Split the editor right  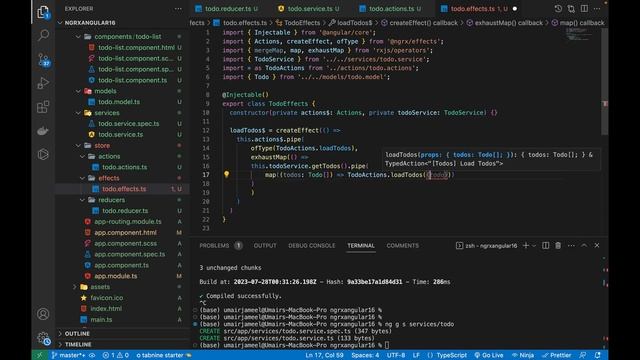[x=584, y=9]
